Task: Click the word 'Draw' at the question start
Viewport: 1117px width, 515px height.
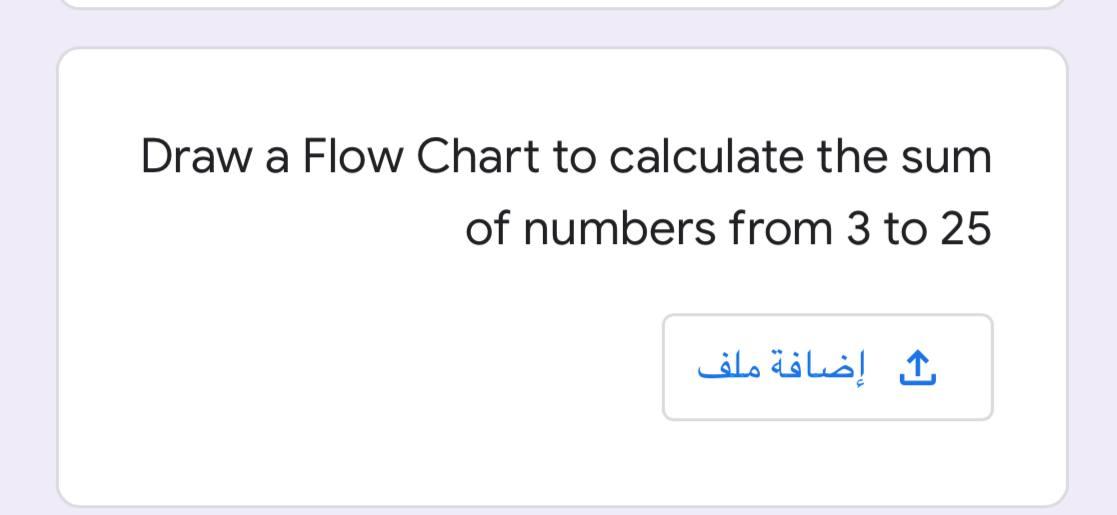Action: (x=197, y=157)
